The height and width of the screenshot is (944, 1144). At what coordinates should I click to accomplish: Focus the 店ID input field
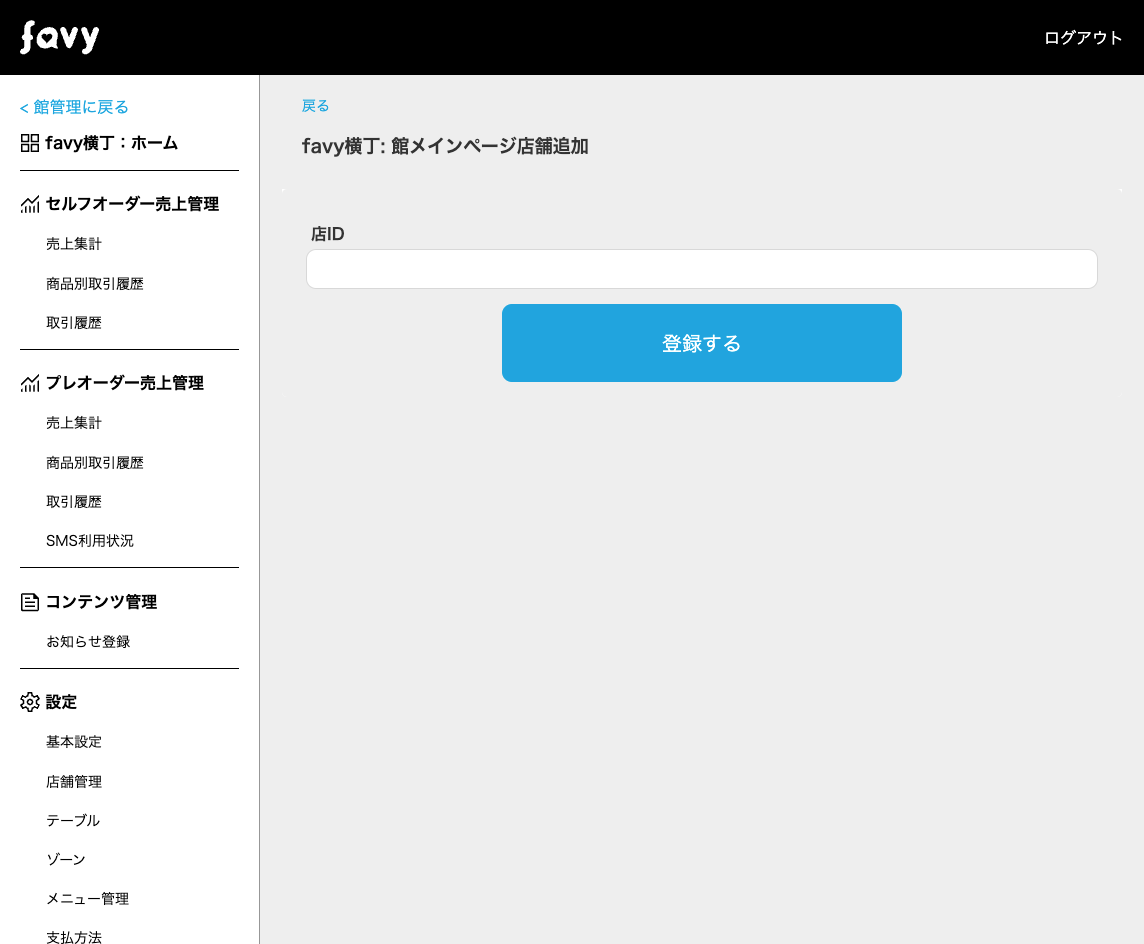pos(702,269)
